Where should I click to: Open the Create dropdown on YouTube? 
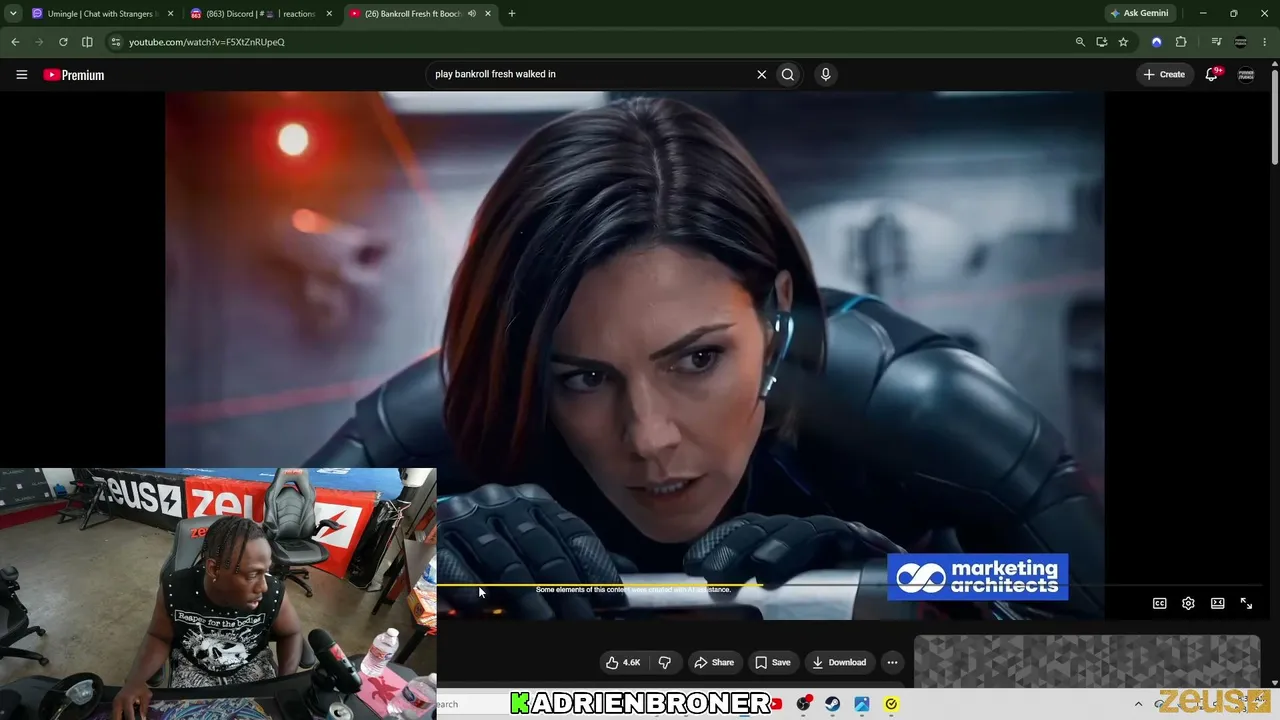(1164, 74)
